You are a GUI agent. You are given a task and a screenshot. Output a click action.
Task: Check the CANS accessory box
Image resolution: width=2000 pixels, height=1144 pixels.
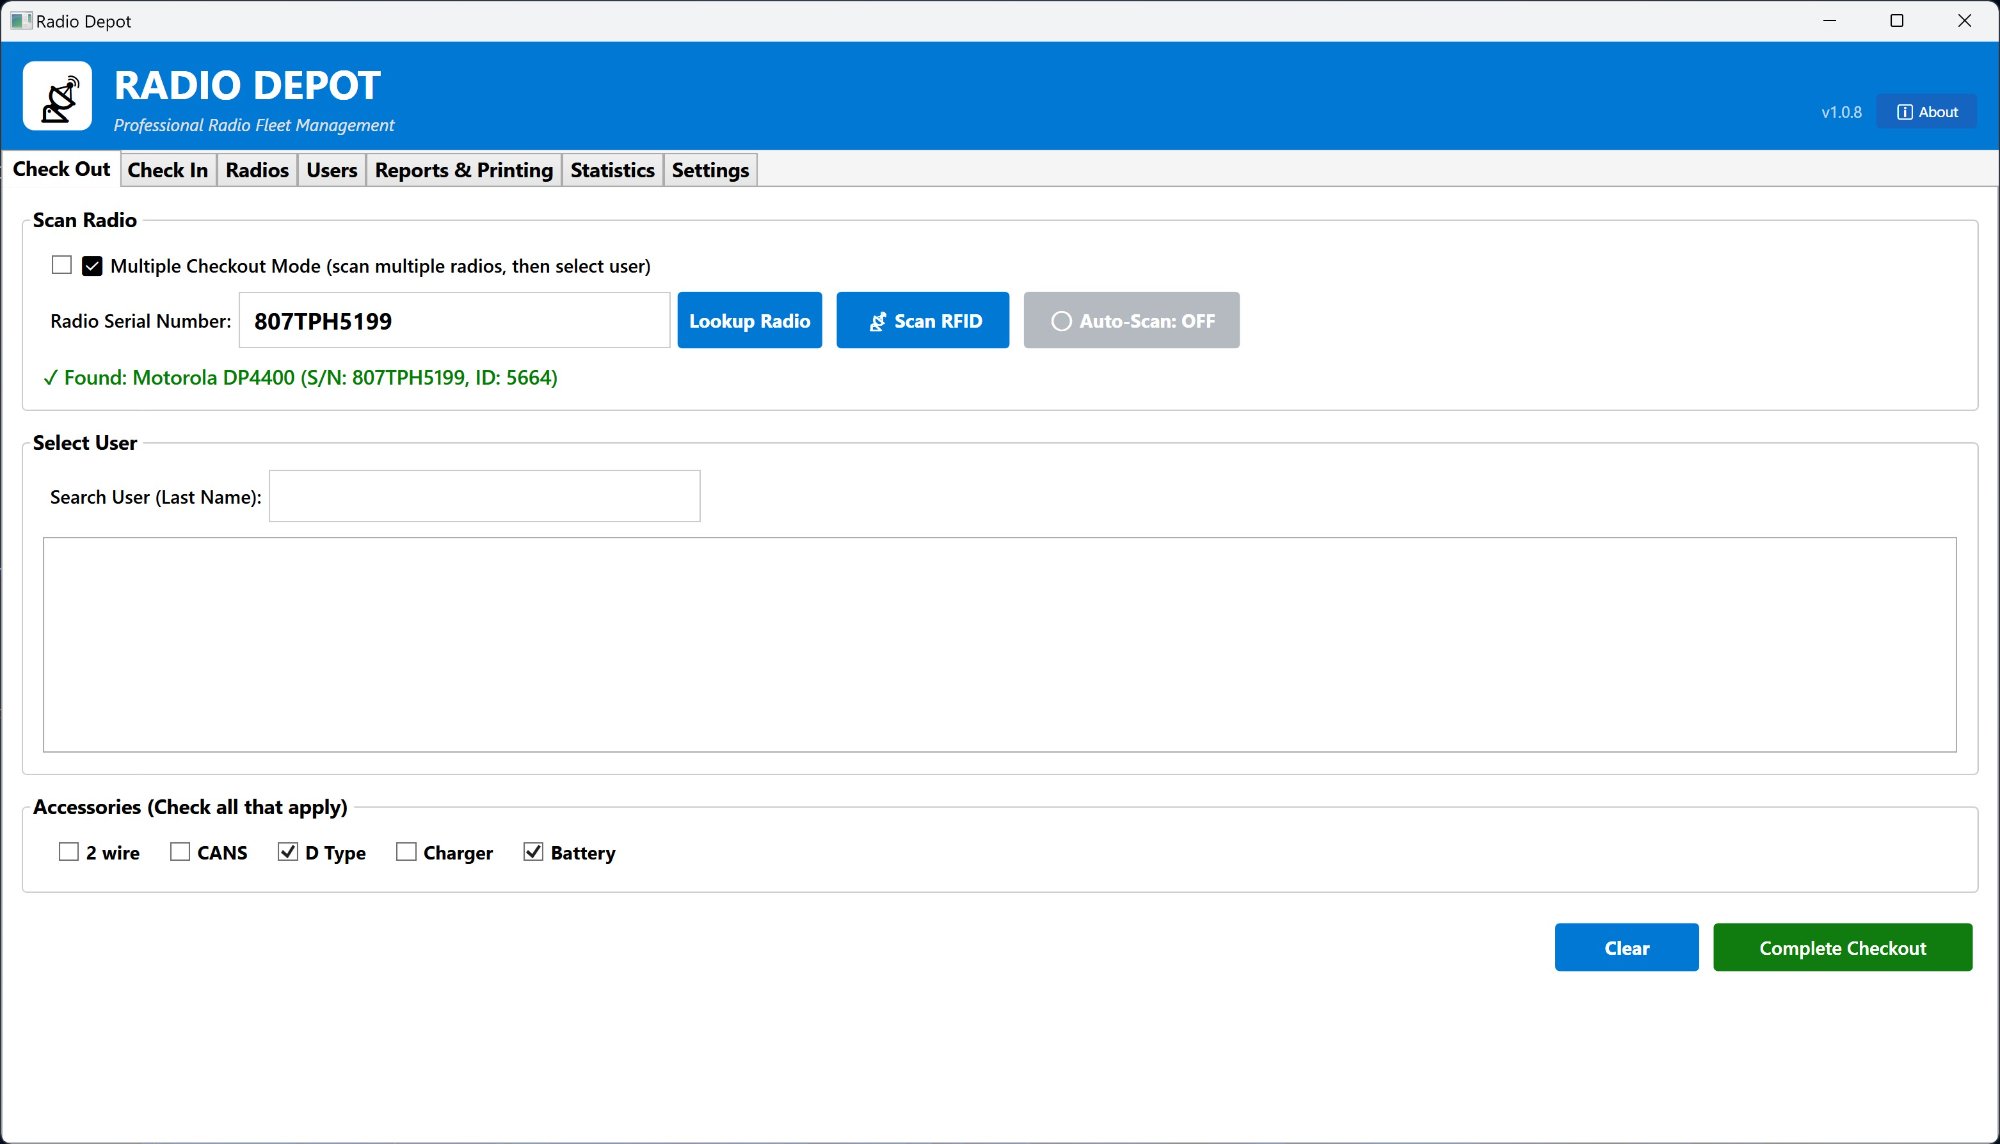[180, 852]
